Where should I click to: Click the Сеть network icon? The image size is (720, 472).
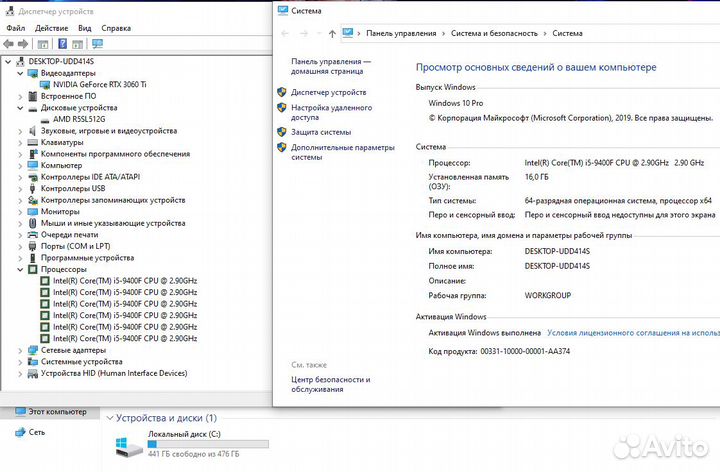click(20, 432)
